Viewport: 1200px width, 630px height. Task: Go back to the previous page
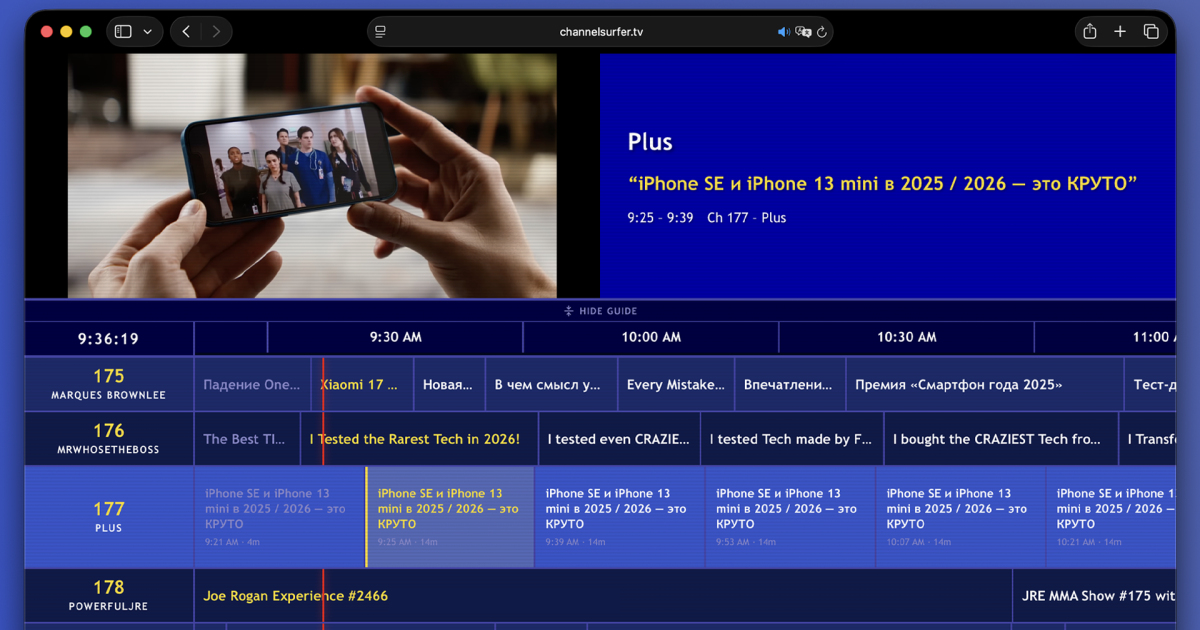pos(186,32)
